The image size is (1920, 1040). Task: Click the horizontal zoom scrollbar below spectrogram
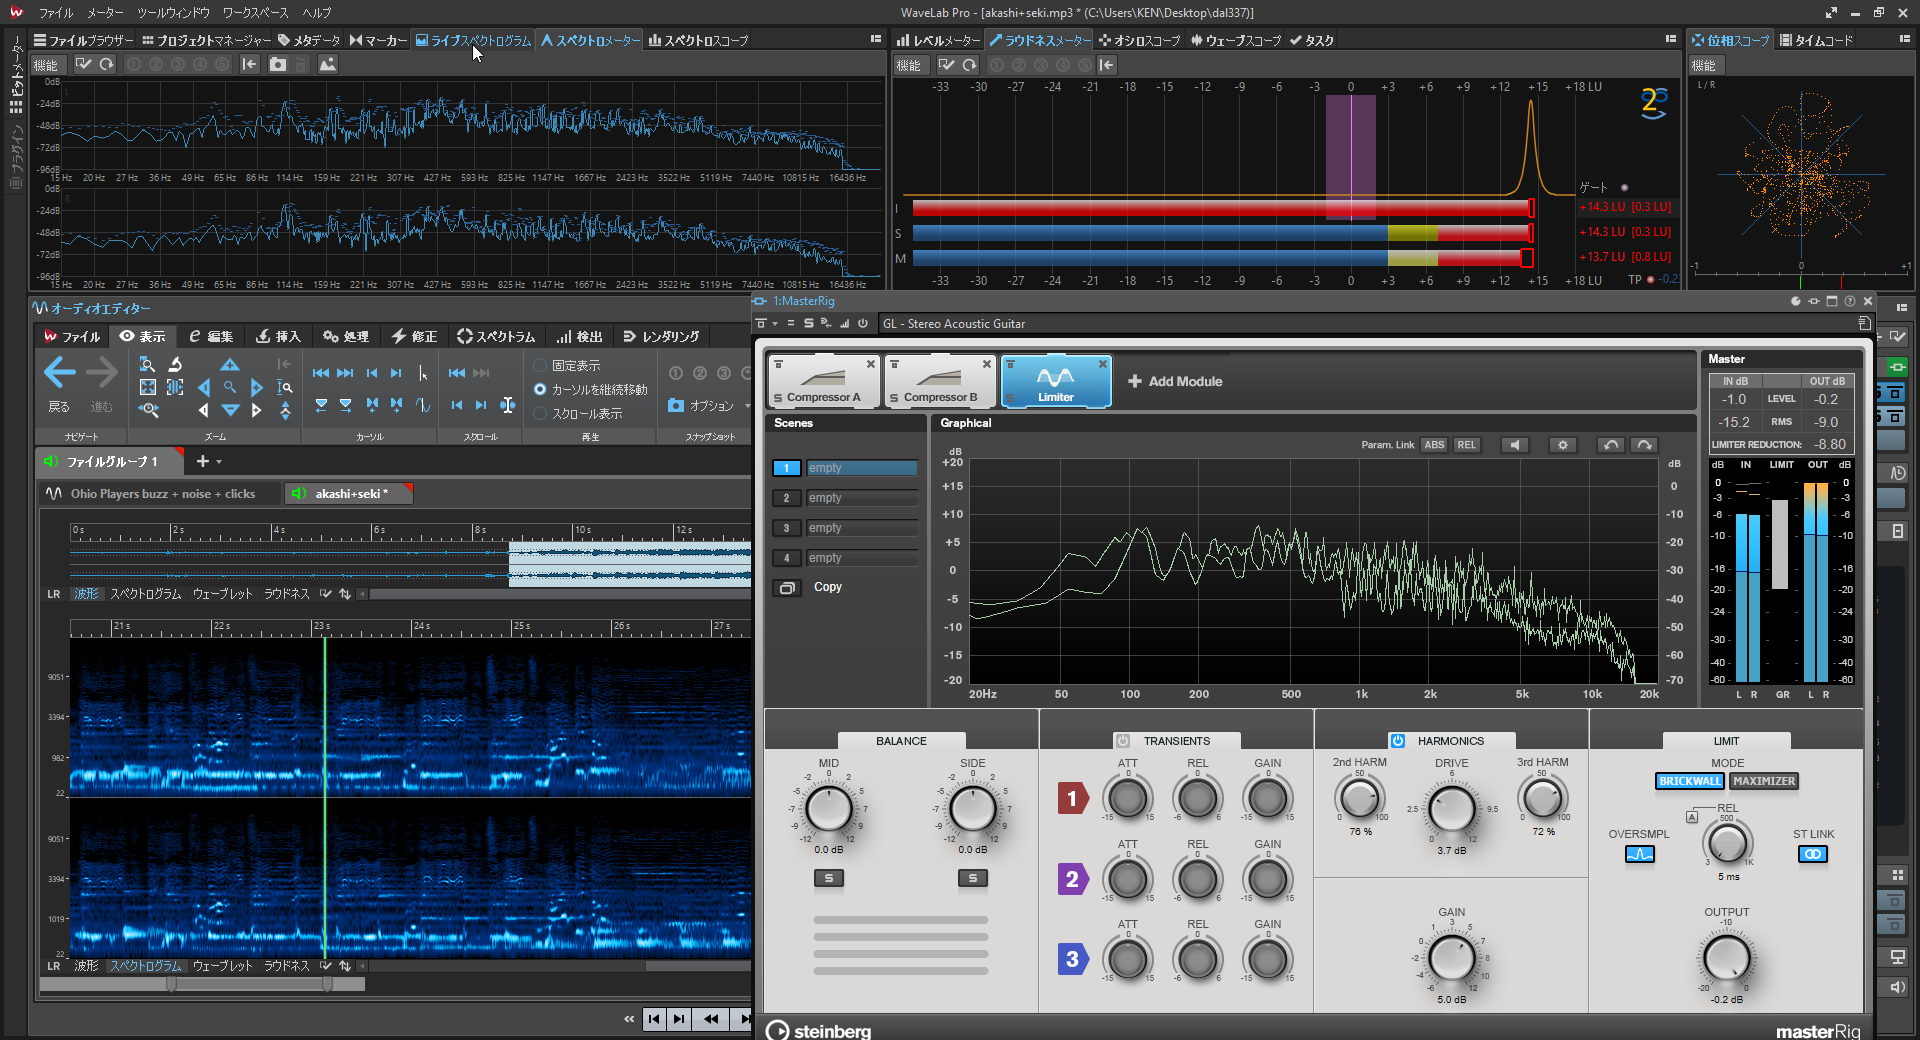[x=202, y=984]
